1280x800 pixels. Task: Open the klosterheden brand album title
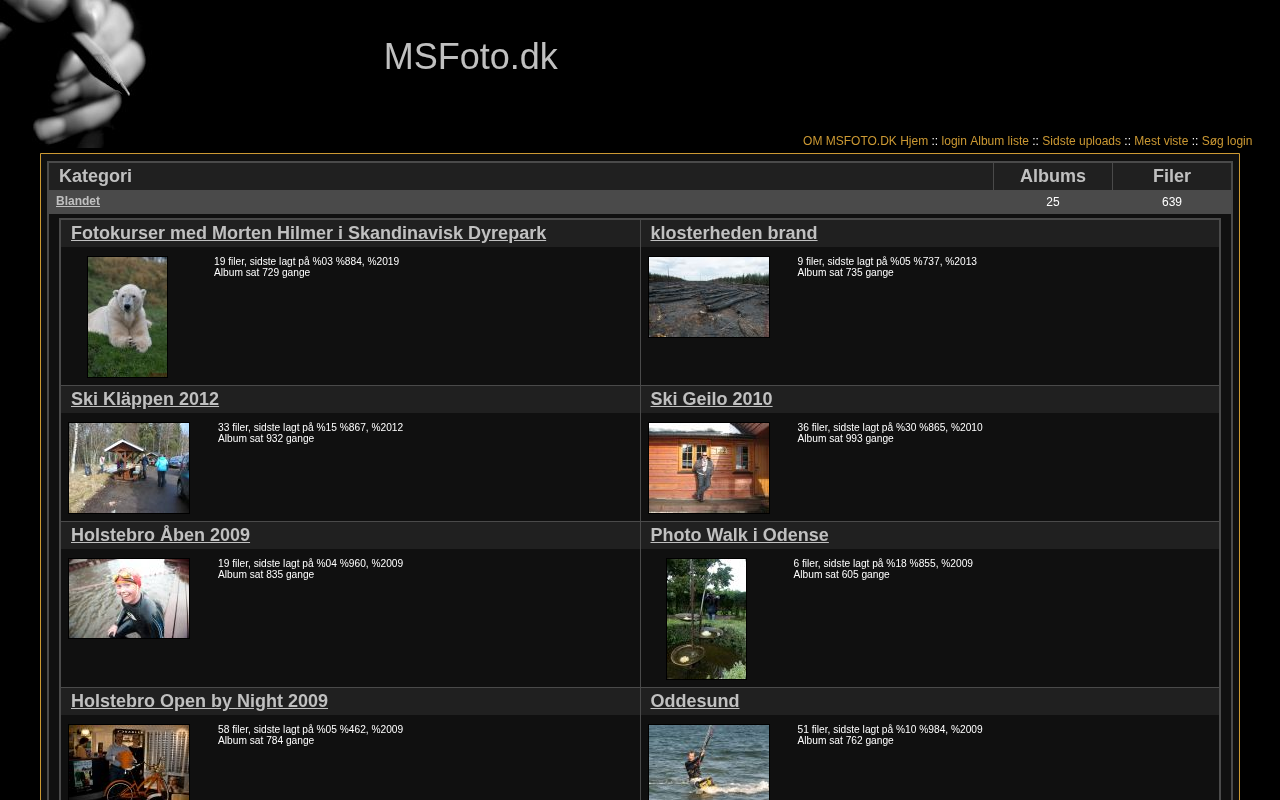734,233
